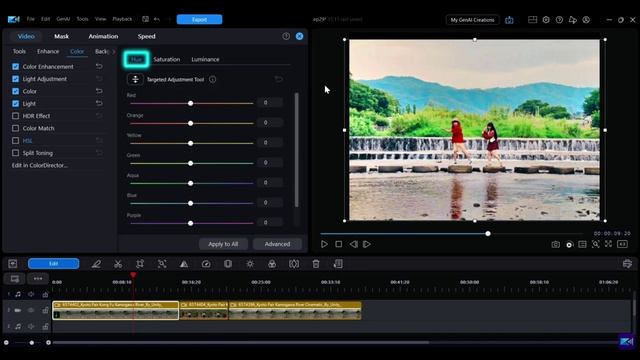The image size is (640, 360).
Task: Switch to the Speed tab
Action: click(x=146, y=36)
